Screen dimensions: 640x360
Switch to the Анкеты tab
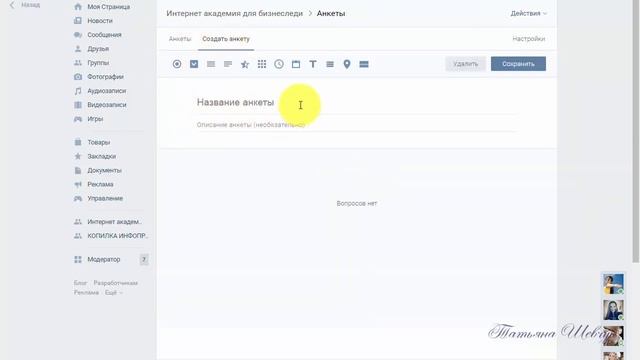[x=180, y=39]
